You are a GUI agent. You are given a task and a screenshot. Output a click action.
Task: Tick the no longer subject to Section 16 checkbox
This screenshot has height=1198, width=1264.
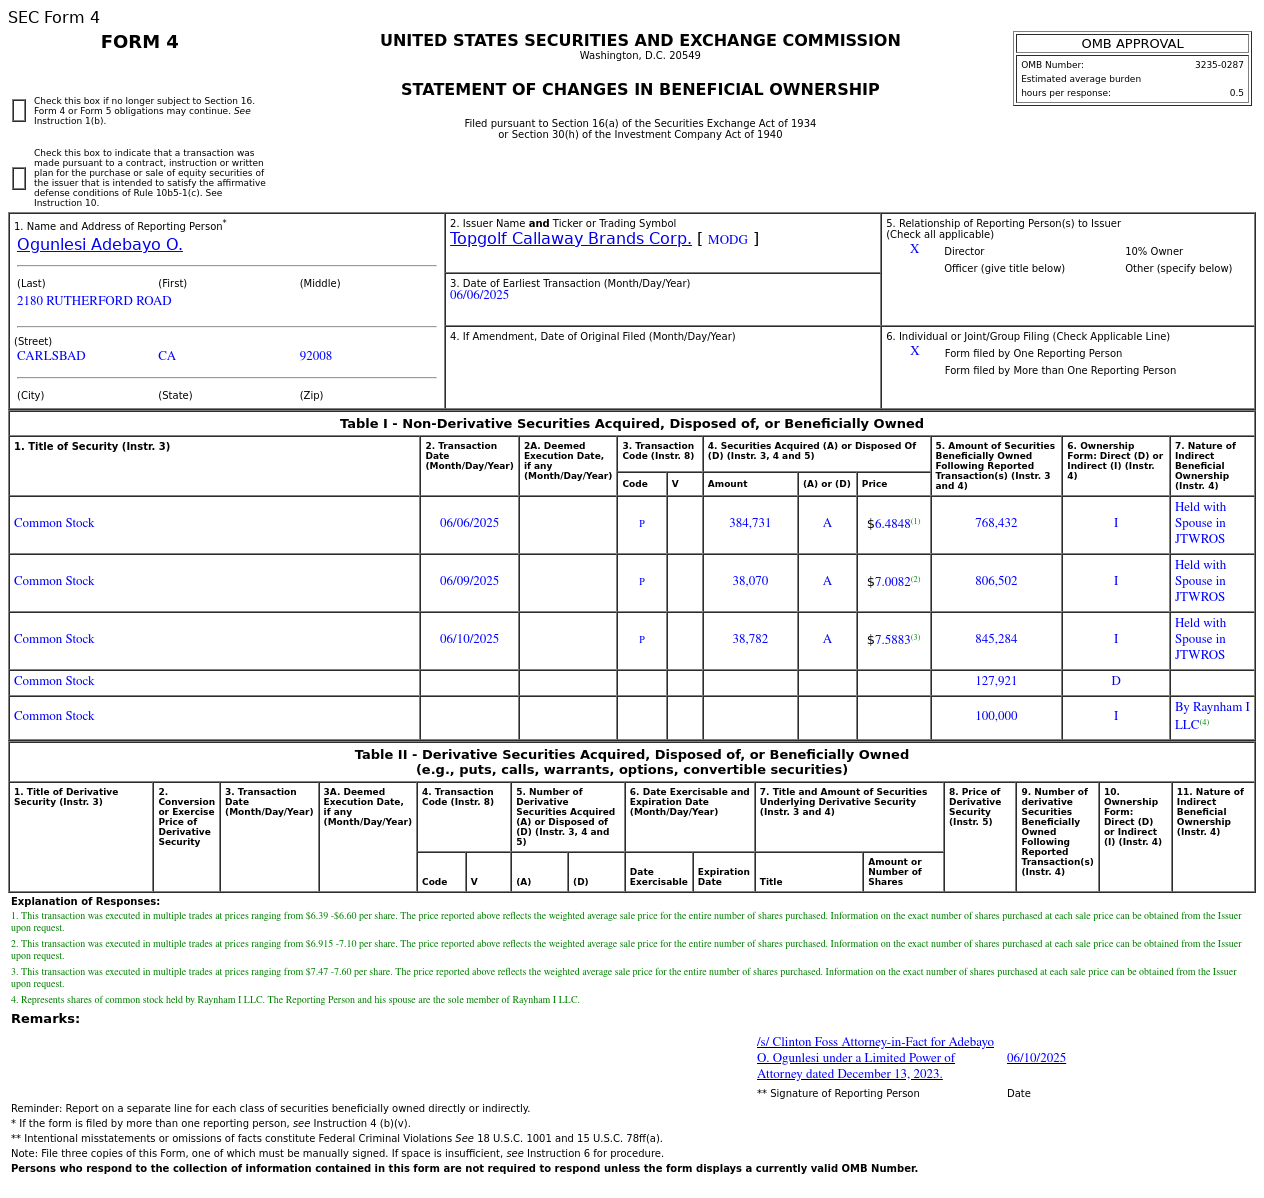click(19, 111)
